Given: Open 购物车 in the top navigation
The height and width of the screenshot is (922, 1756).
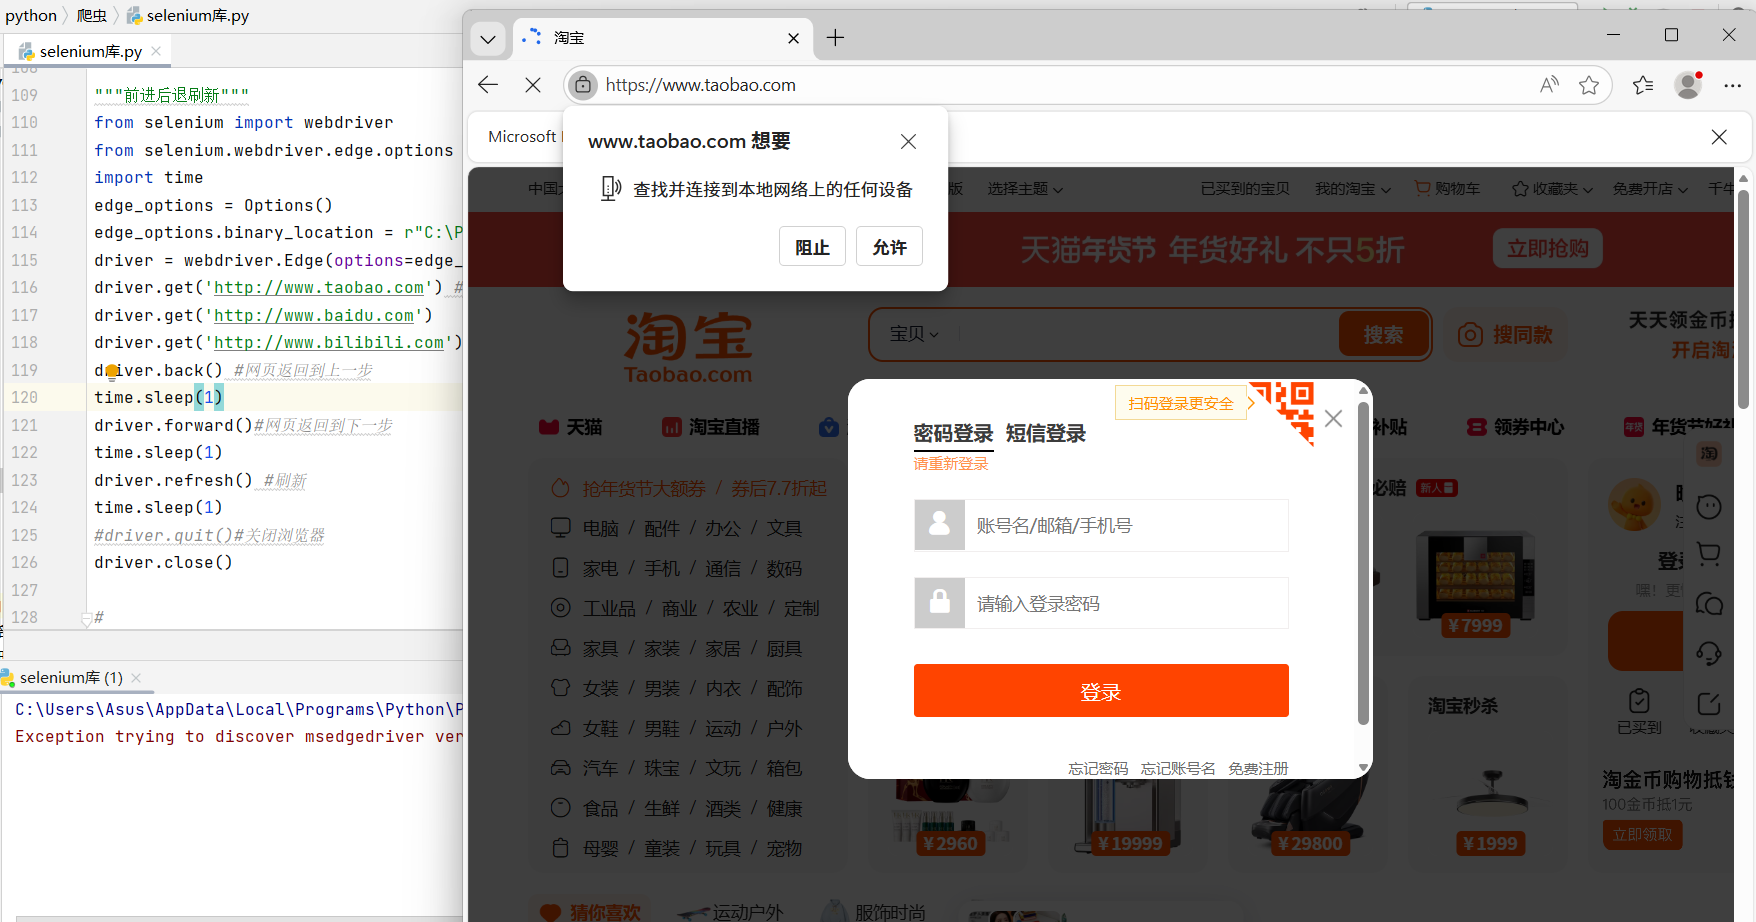Looking at the screenshot, I should 1447,188.
